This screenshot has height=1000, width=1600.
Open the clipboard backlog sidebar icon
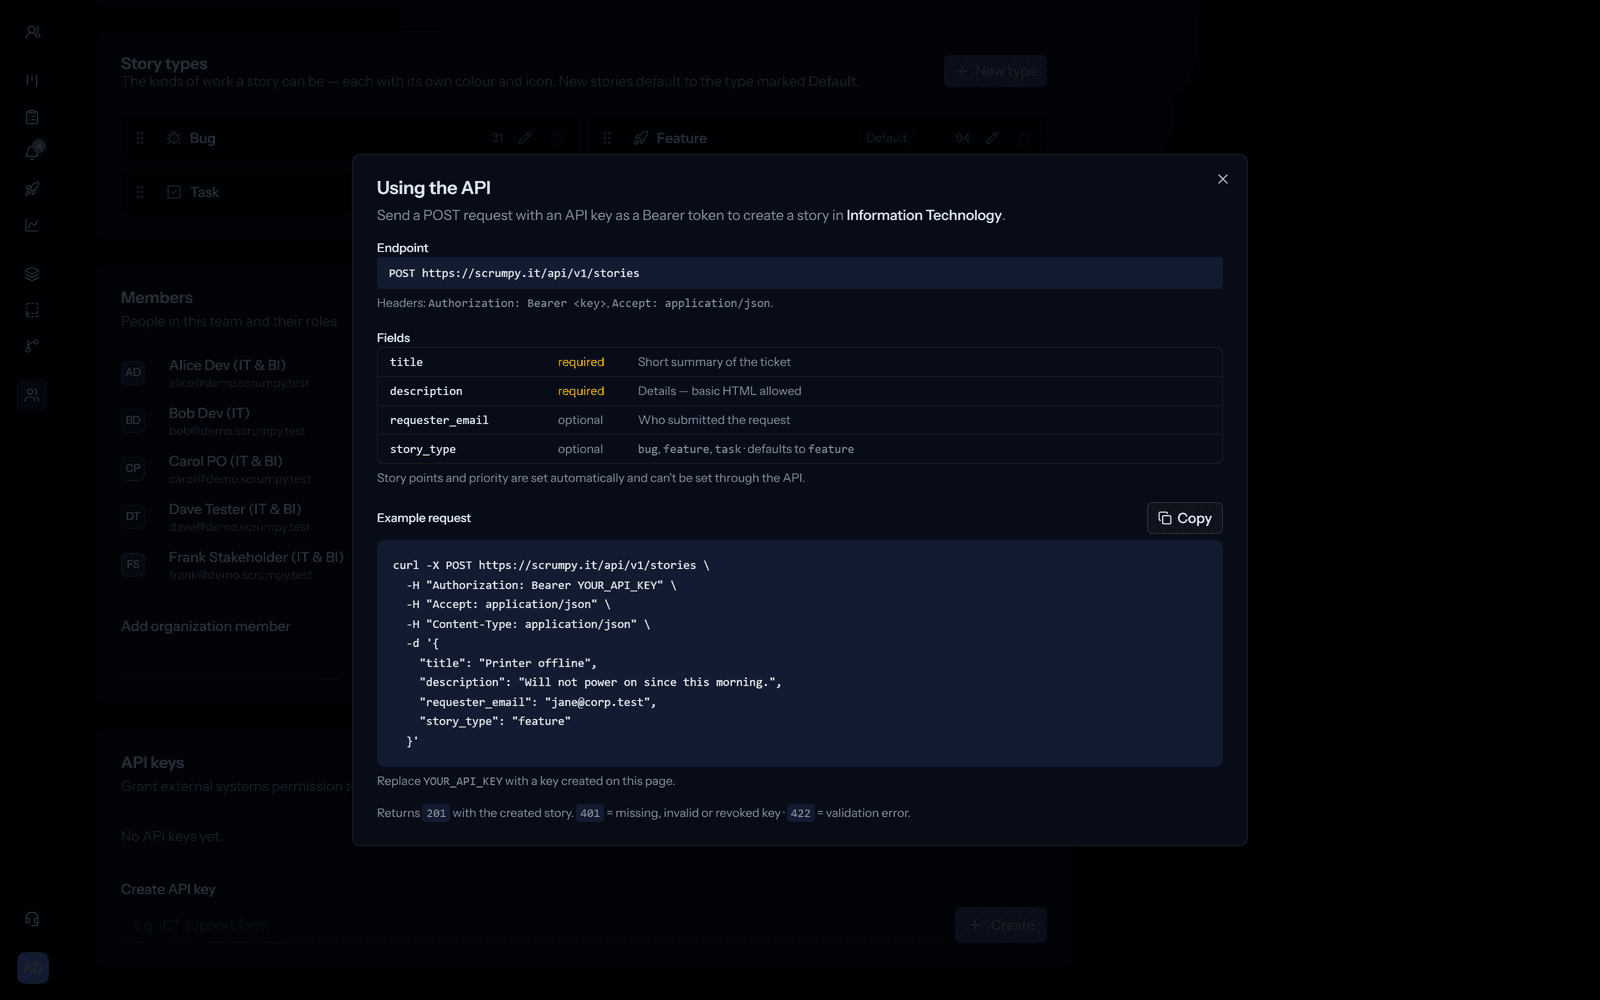point(33,117)
